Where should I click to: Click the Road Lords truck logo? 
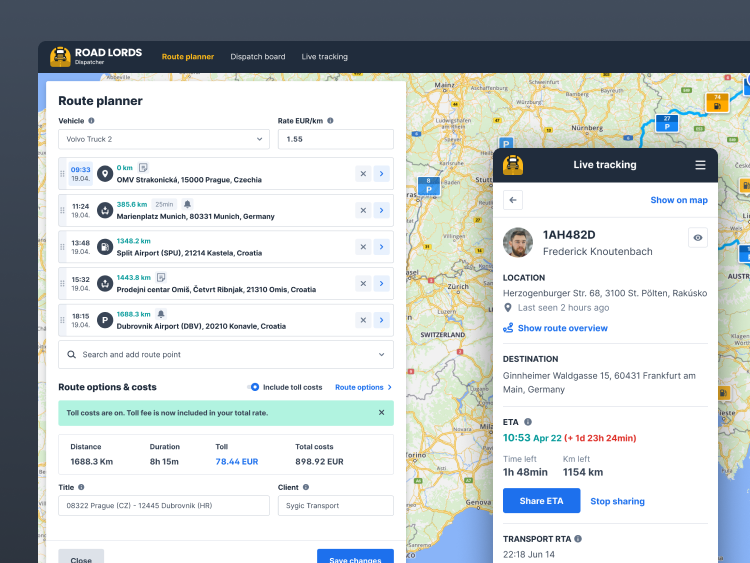coord(60,57)
